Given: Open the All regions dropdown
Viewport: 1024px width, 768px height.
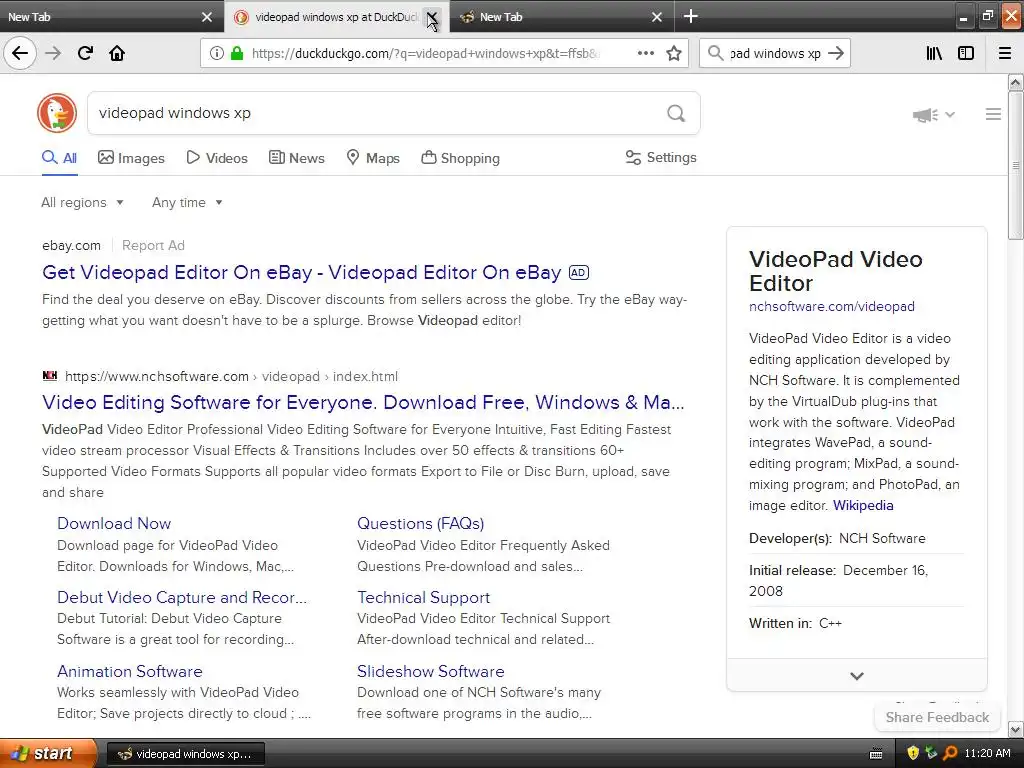Looking at the screenshot, I should pyautogui.click(x=82, y=202).
